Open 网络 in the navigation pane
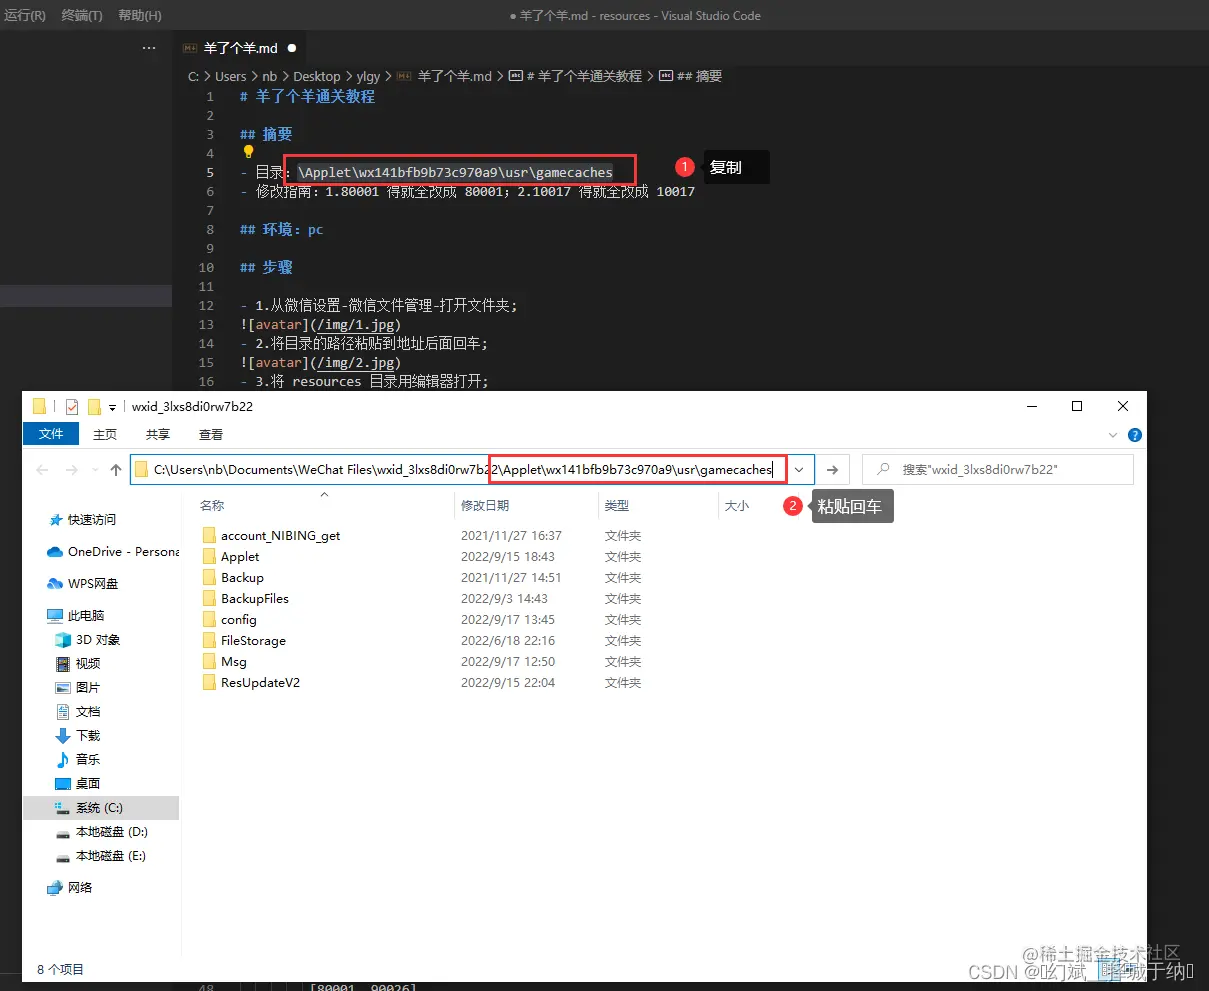Image resolution: width=1209 pixels, height=991 pixels. click(79, 888)
